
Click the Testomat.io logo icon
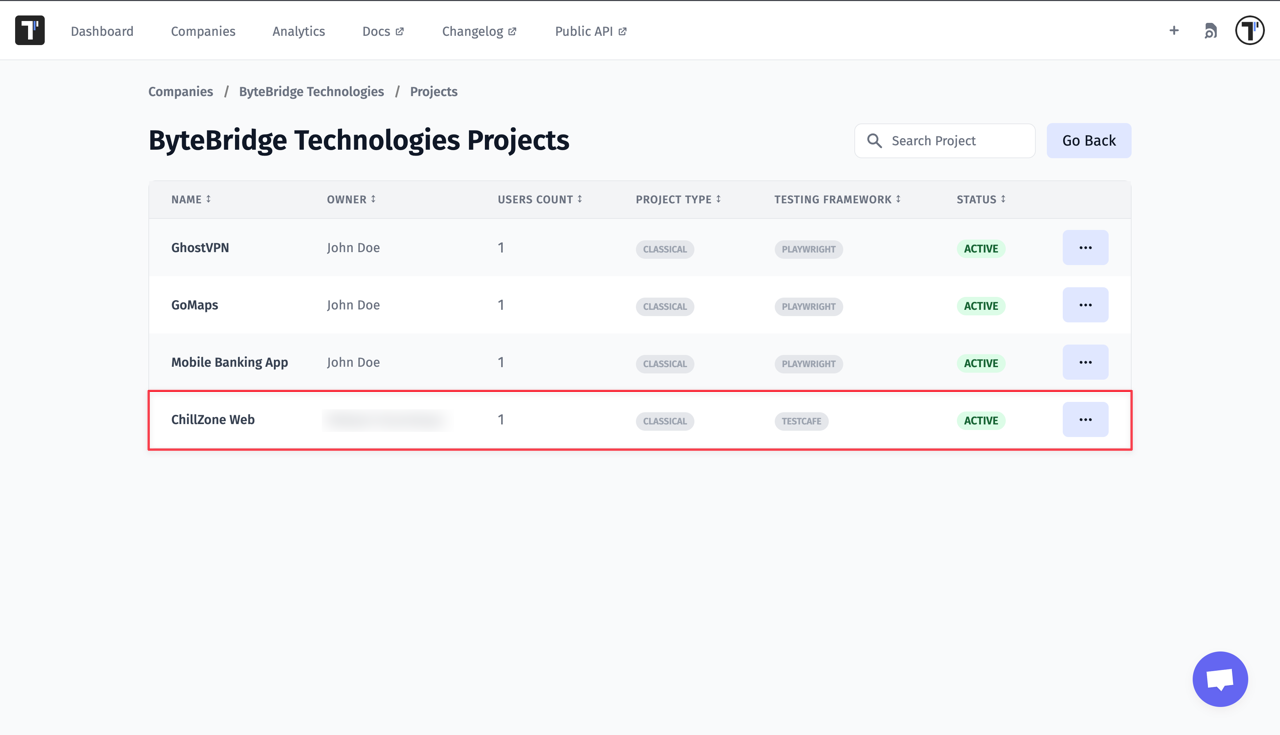coord(29,30)
